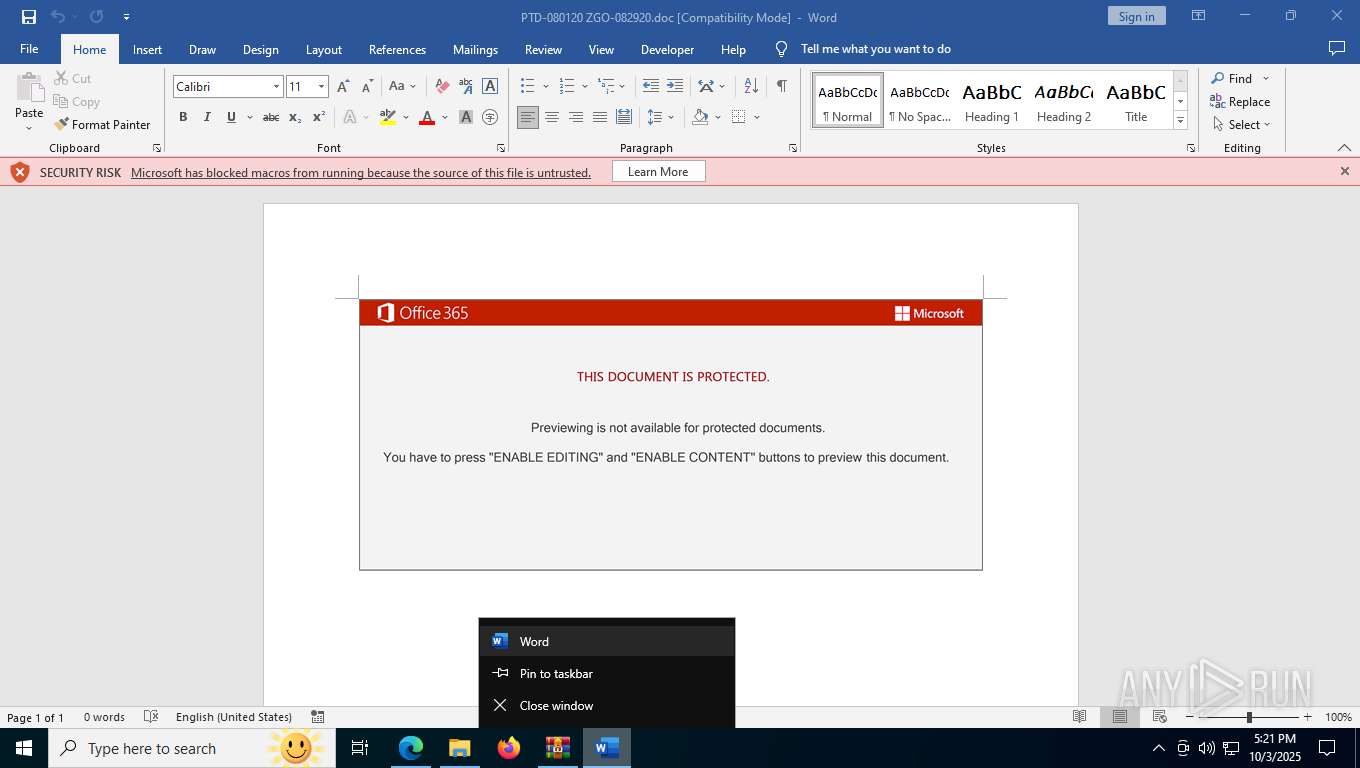Switch to Web Layout view
Screen dimensions: 1360x768
pyautogui.click(x=1160, y=717)
